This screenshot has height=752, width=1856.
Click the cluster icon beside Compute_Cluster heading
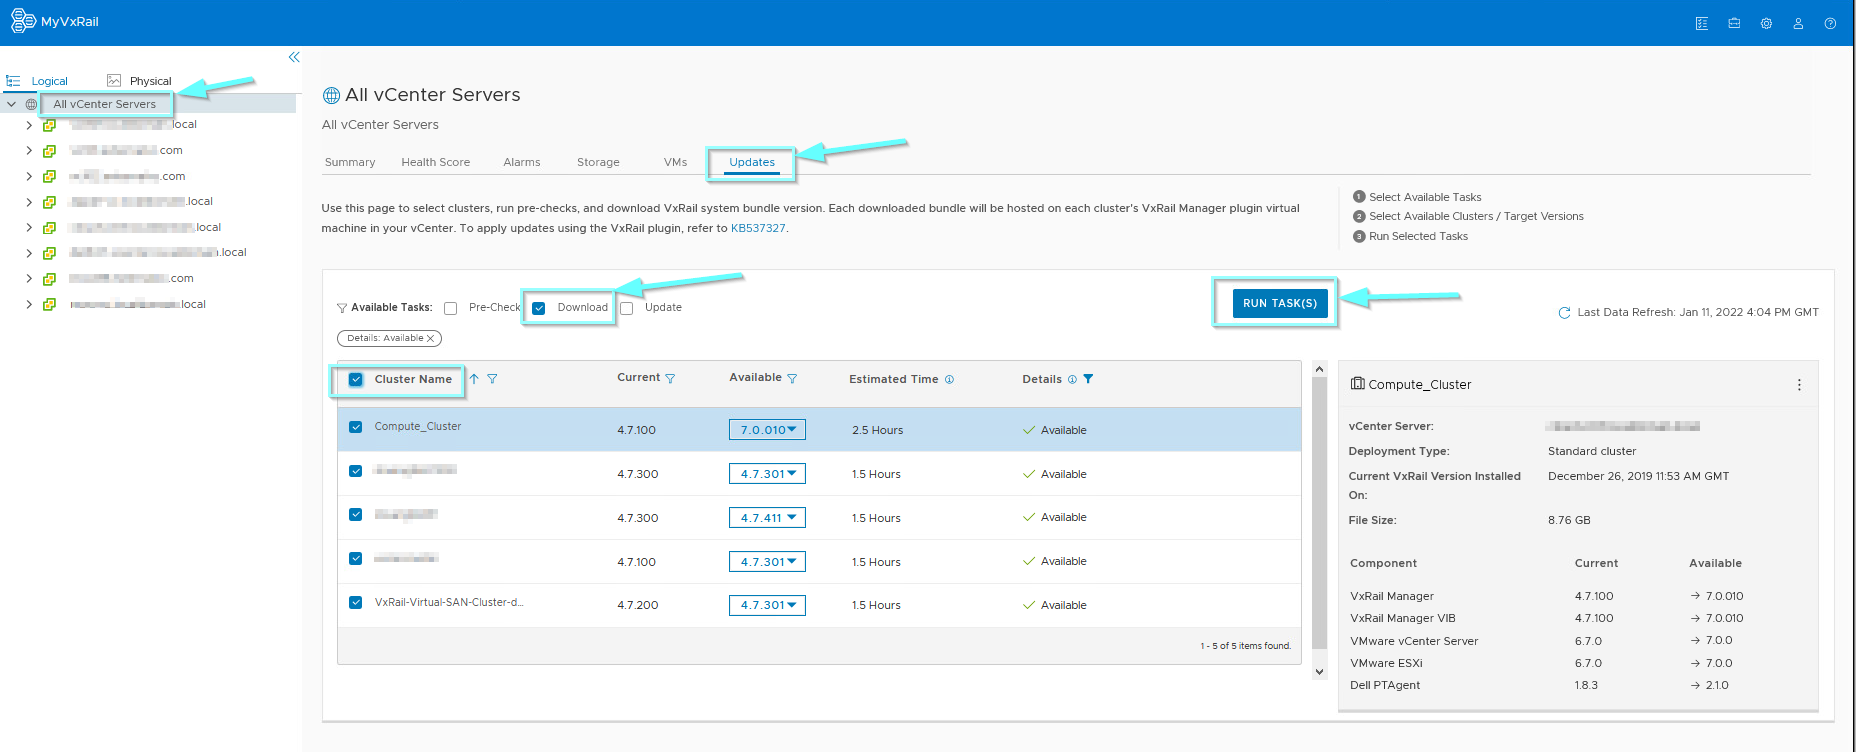coord(1357,384)
